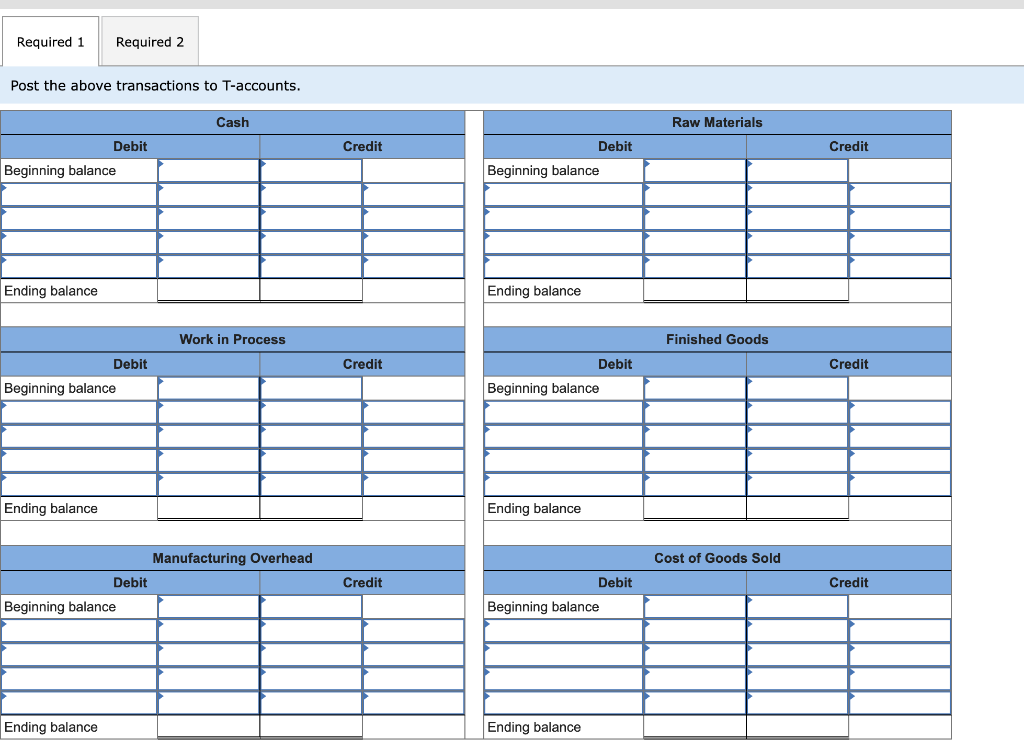The height and width of the screenshot is (750, 1024).
Task: Select Raw Materials Ending balance debit field
Action: (695, 291)
